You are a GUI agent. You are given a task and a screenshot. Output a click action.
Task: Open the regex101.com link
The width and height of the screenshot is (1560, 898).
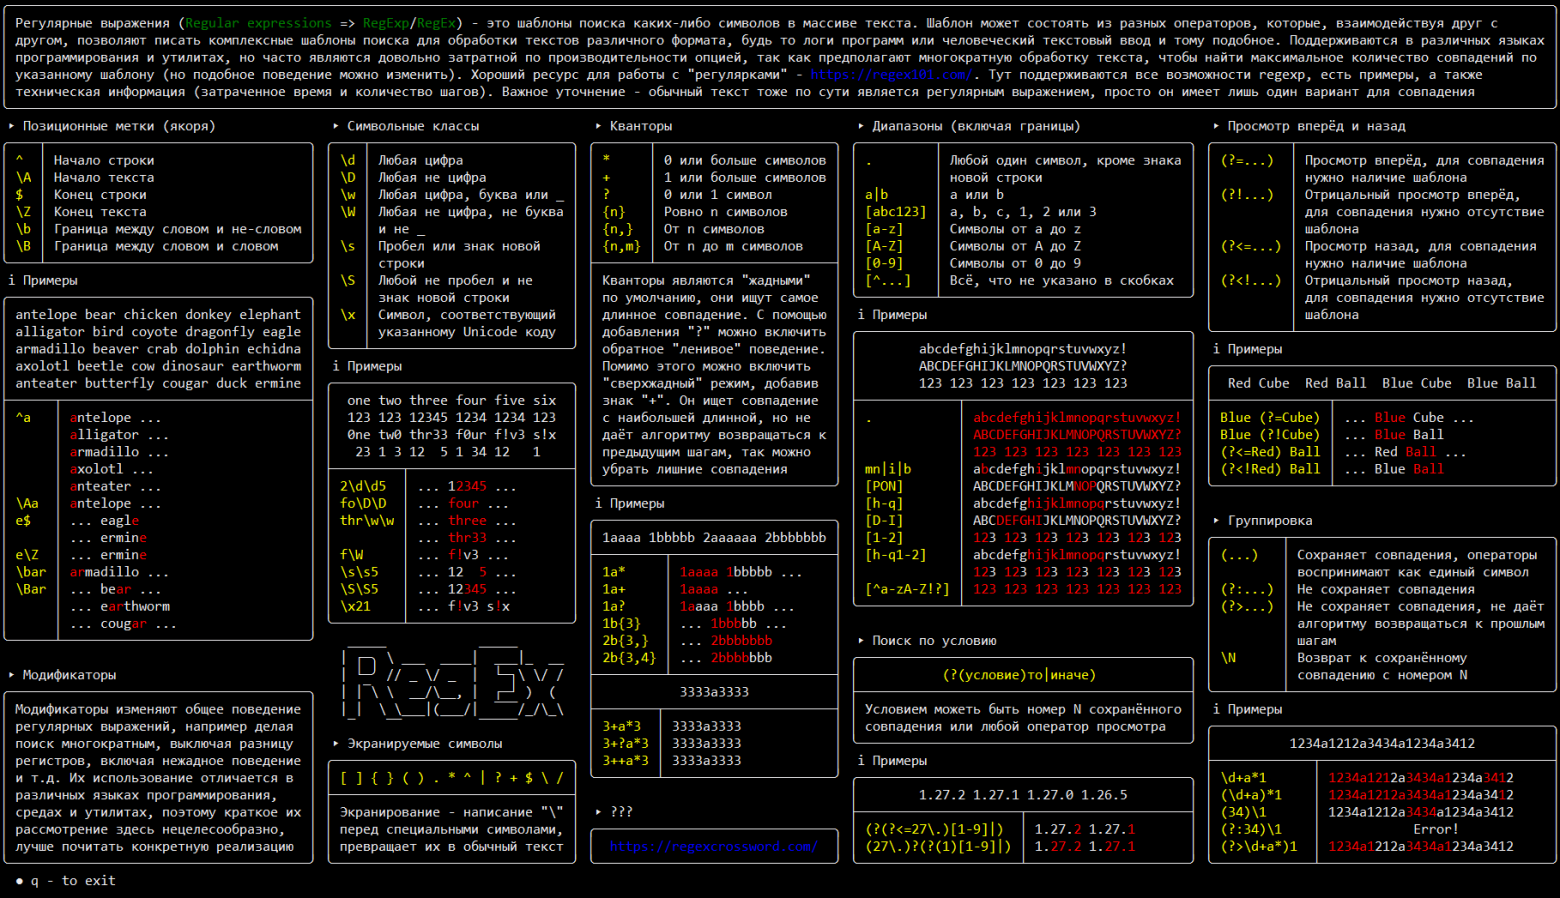pyautogui.click(x=891, y=75)
